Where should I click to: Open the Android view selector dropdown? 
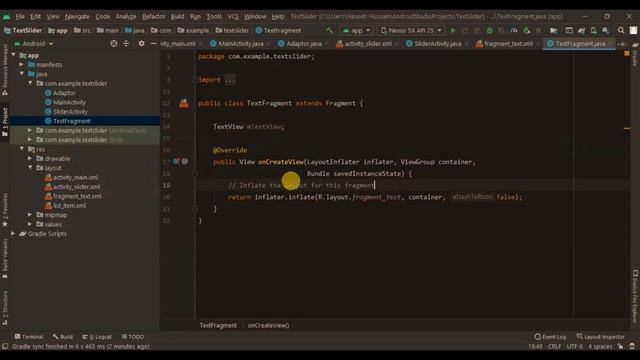[x=34, y=43]
